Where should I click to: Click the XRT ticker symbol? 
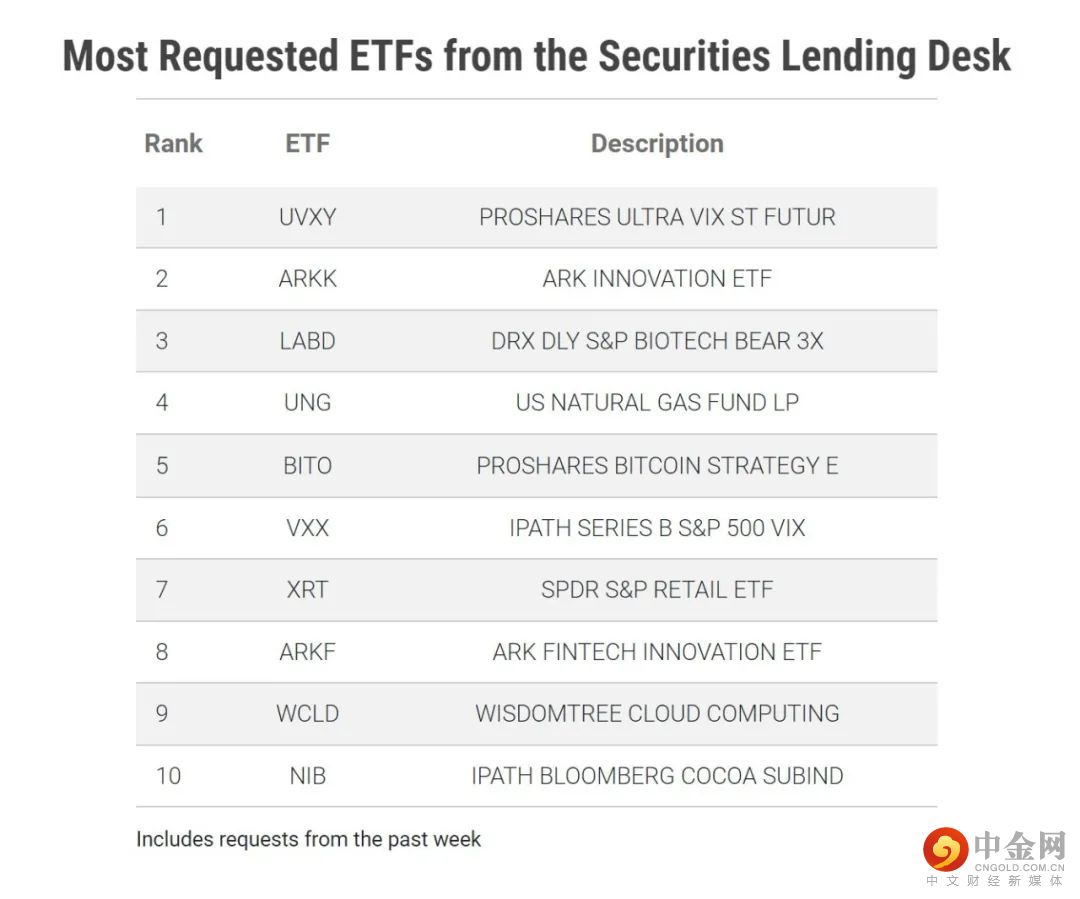(307, 589)
